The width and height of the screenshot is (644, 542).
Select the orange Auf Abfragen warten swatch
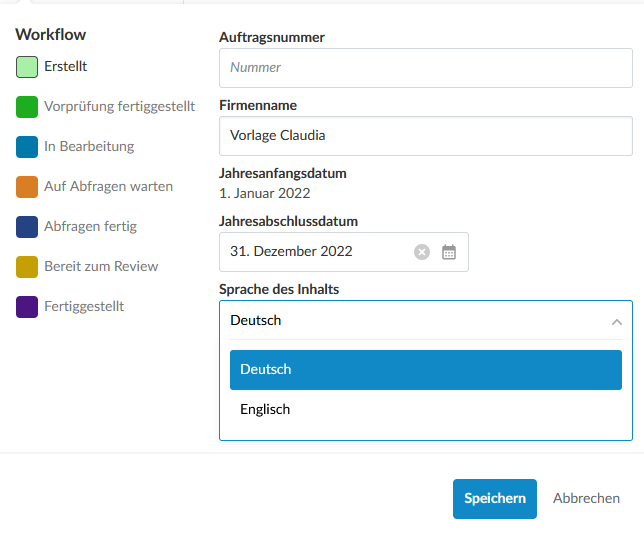pyautogui.click(x=27, y=187)
